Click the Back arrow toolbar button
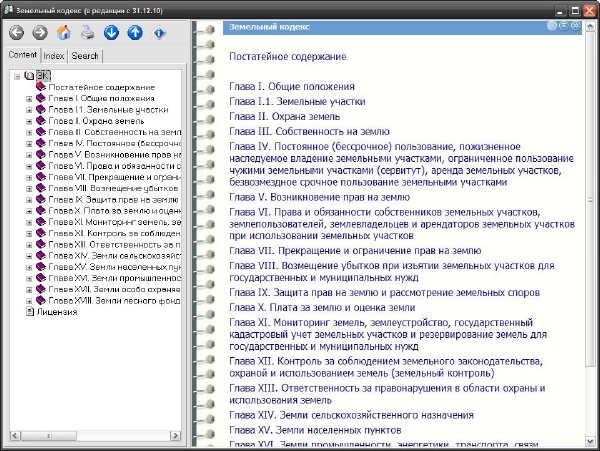The height and width of the screenshot is (451, 600). point(16,32)
